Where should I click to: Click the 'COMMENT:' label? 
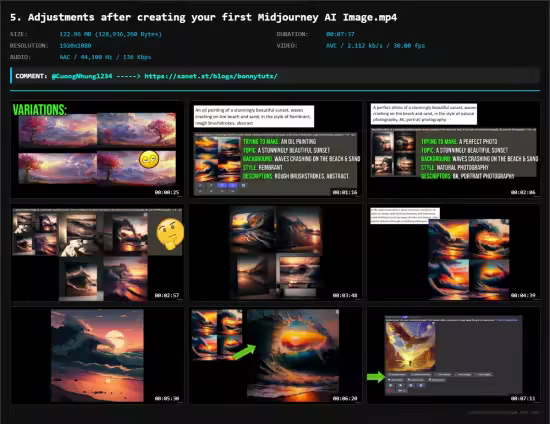31,76
